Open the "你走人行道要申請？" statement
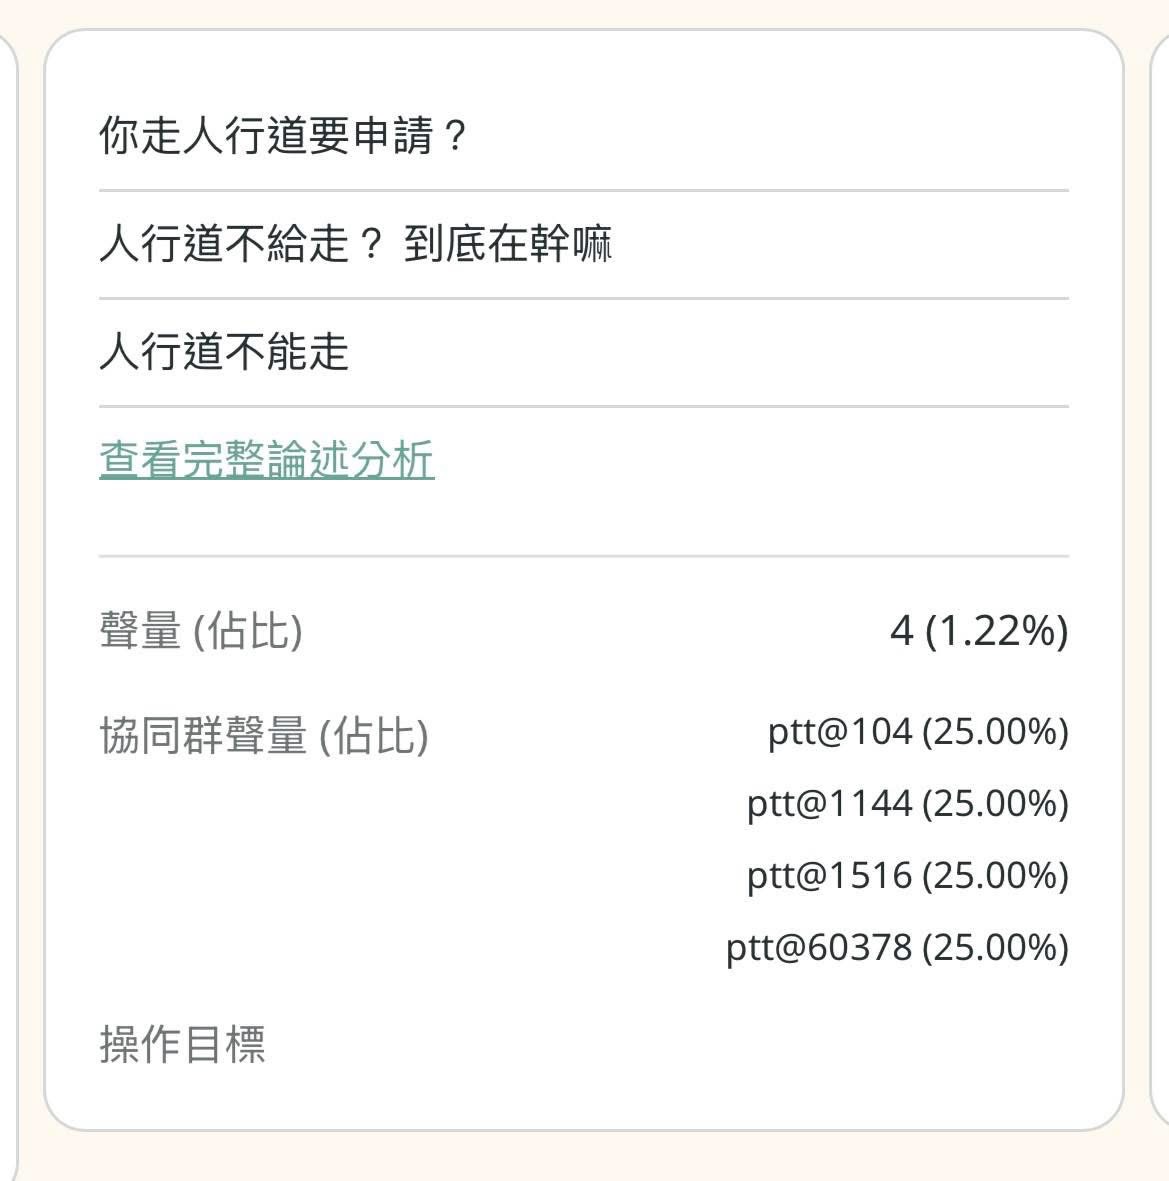Viewport: 1169px width, 1181px height. [x=284, y=136]
